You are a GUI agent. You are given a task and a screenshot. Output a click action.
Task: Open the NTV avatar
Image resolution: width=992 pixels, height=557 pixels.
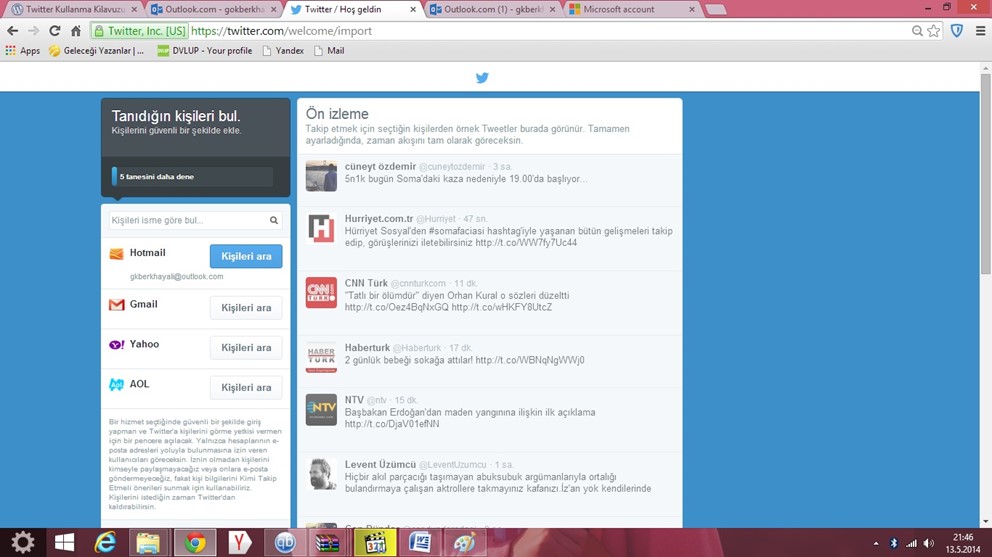[x=321, y=409]
